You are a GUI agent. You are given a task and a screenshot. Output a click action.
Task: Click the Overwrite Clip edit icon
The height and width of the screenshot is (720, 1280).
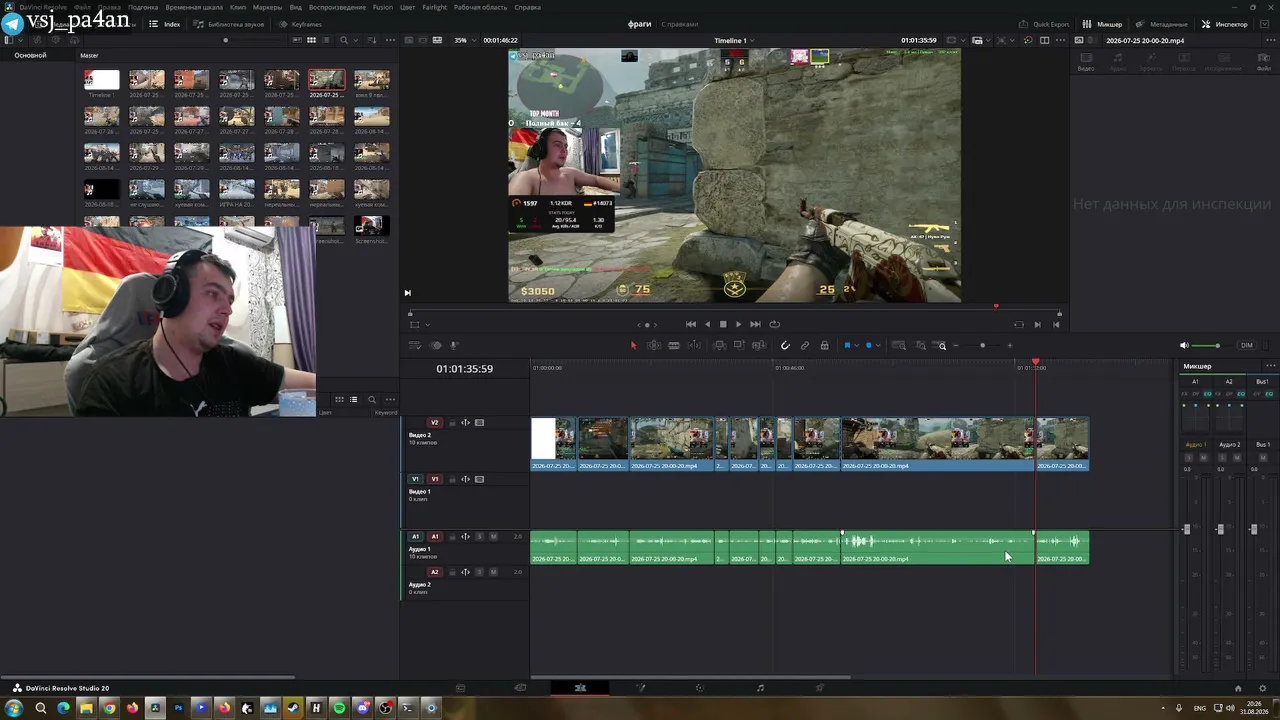739,345
